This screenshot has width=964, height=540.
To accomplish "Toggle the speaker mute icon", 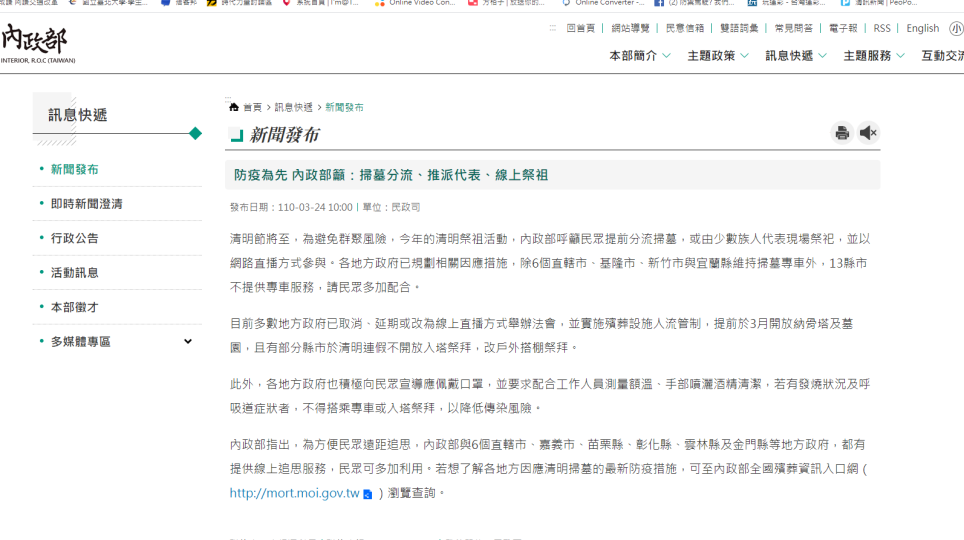I will tap(868, 133).
